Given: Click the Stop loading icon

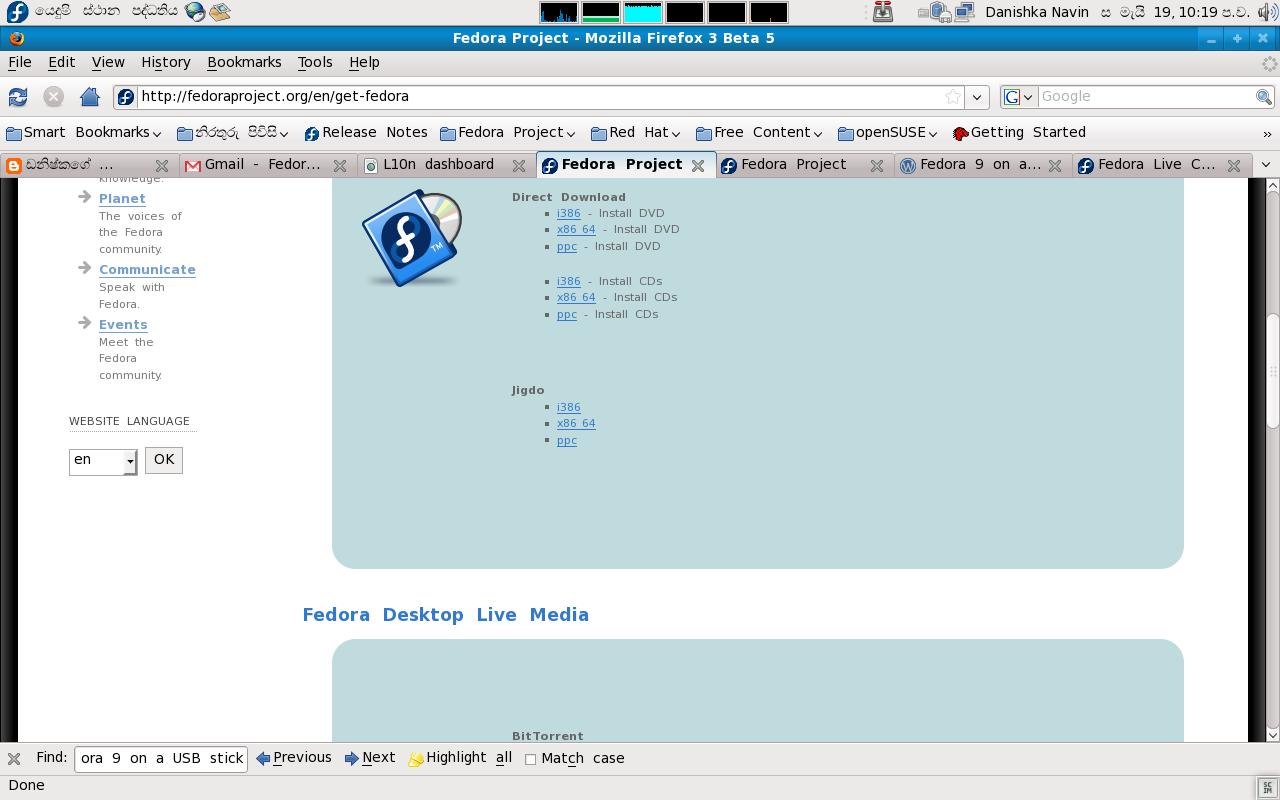Looking at the screenshot, I should (54, 97).
